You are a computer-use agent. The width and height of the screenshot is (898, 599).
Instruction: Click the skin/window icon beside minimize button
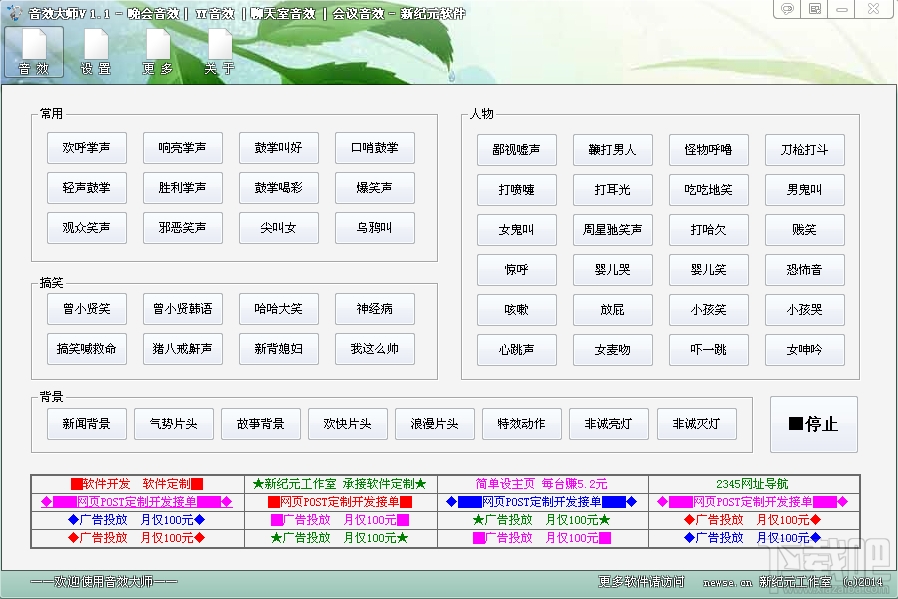[815, 9]
